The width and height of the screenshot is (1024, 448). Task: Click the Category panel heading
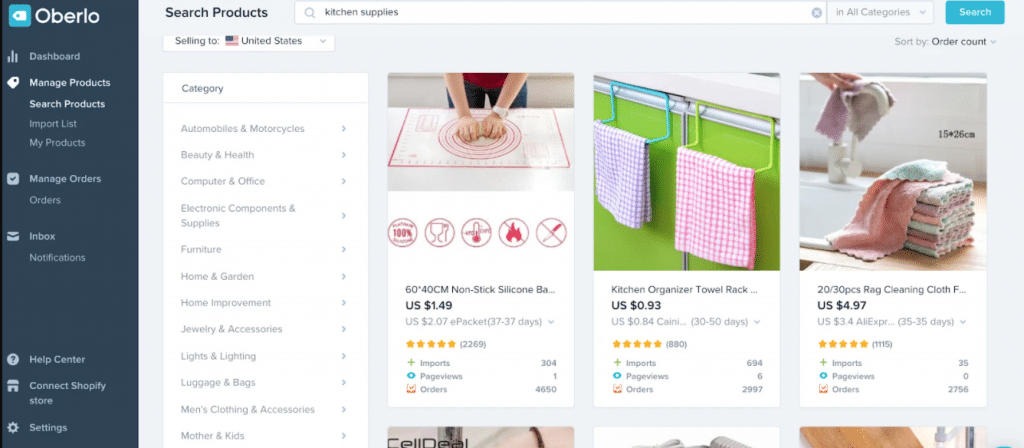click(202, 88)
